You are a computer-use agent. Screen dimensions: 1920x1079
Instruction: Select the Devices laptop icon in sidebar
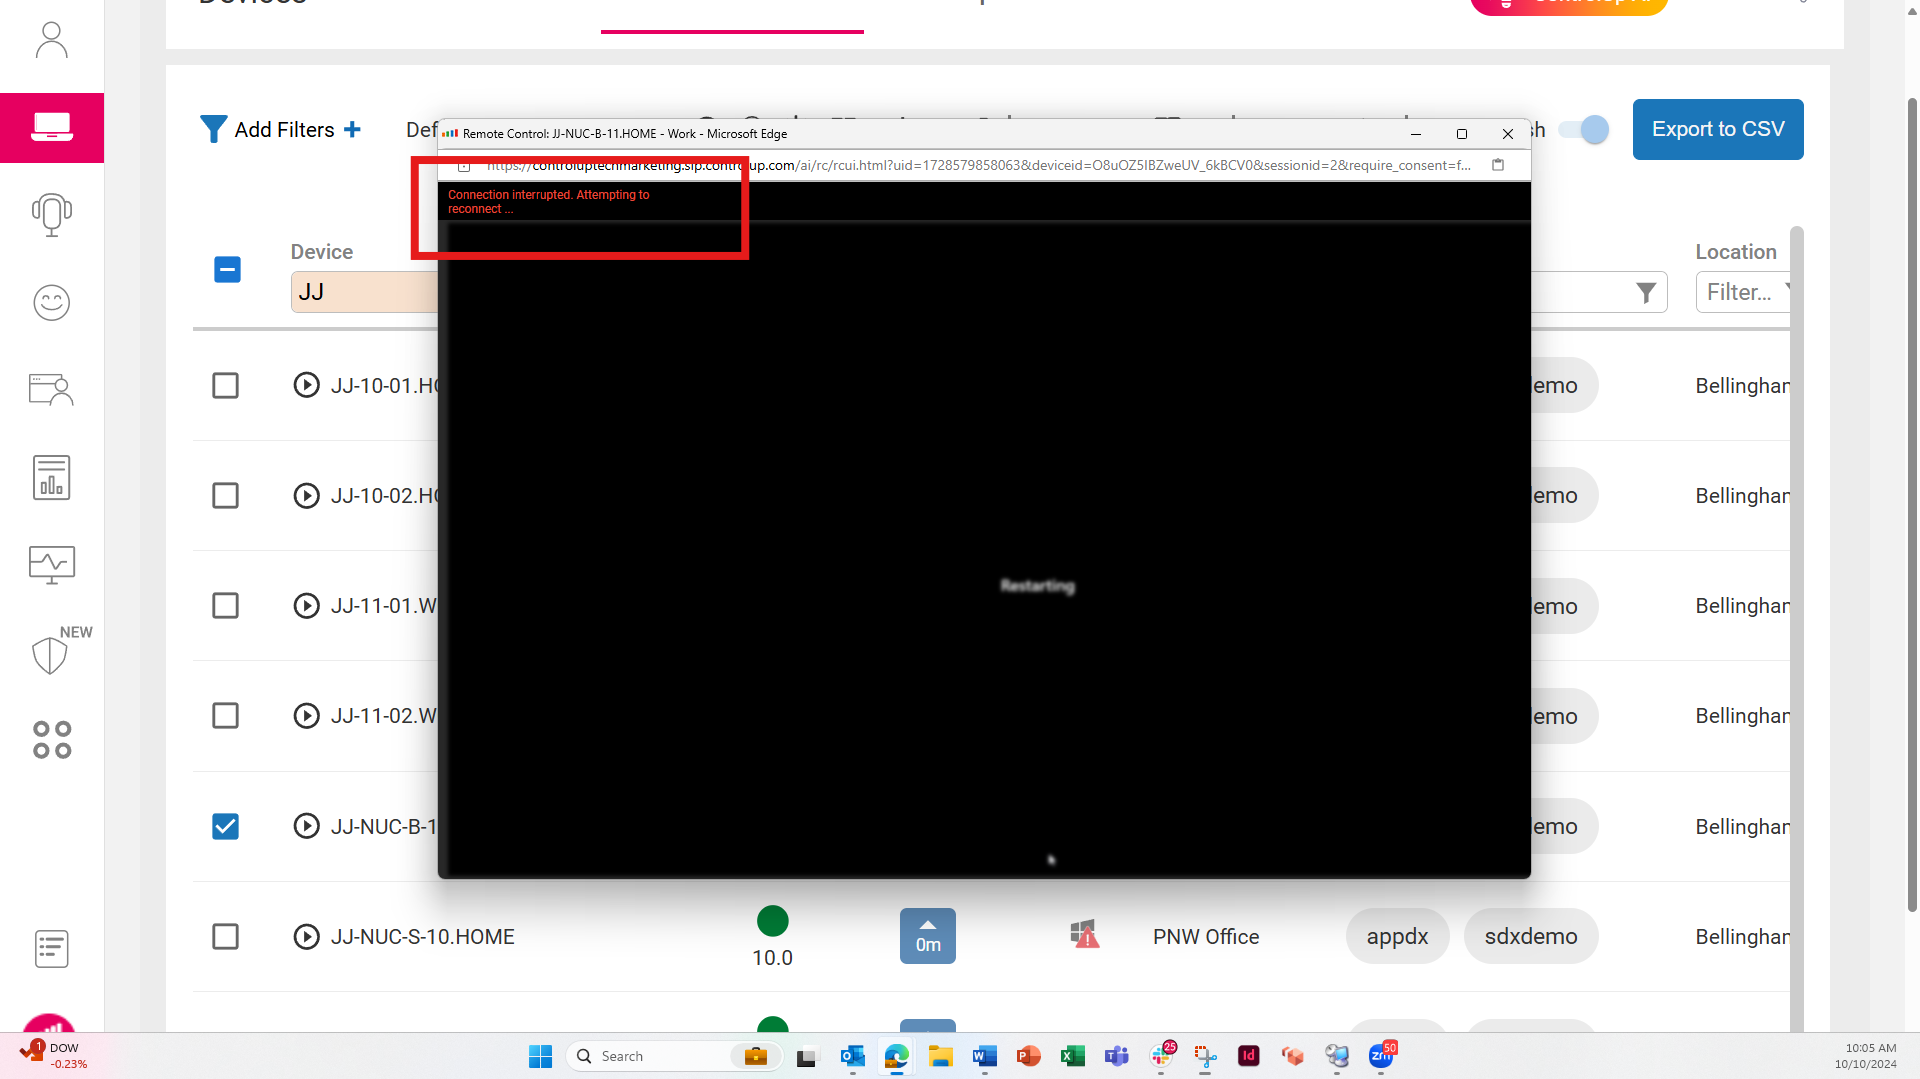[52, 127]
